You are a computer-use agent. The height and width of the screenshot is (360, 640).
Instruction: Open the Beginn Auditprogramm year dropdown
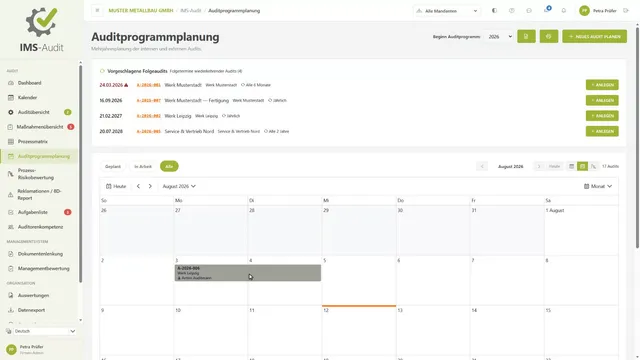499,37
